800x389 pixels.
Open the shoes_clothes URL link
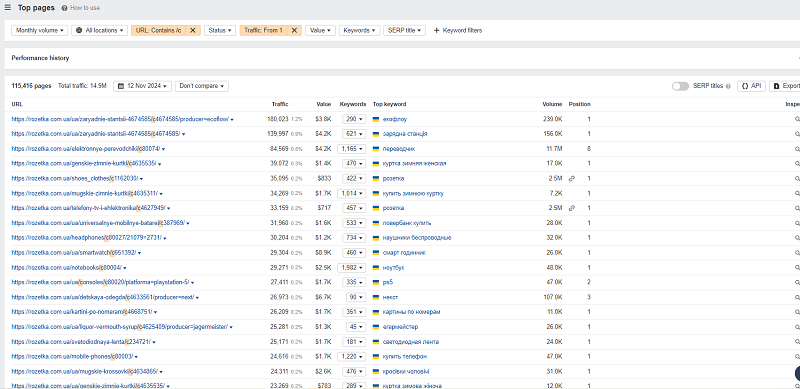(x=74, y=179)
